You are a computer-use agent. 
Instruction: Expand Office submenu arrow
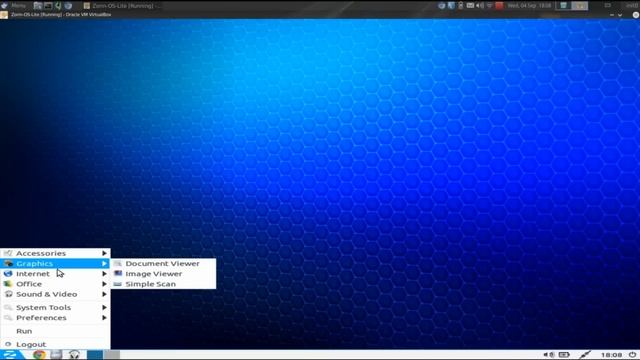[104, 284]
